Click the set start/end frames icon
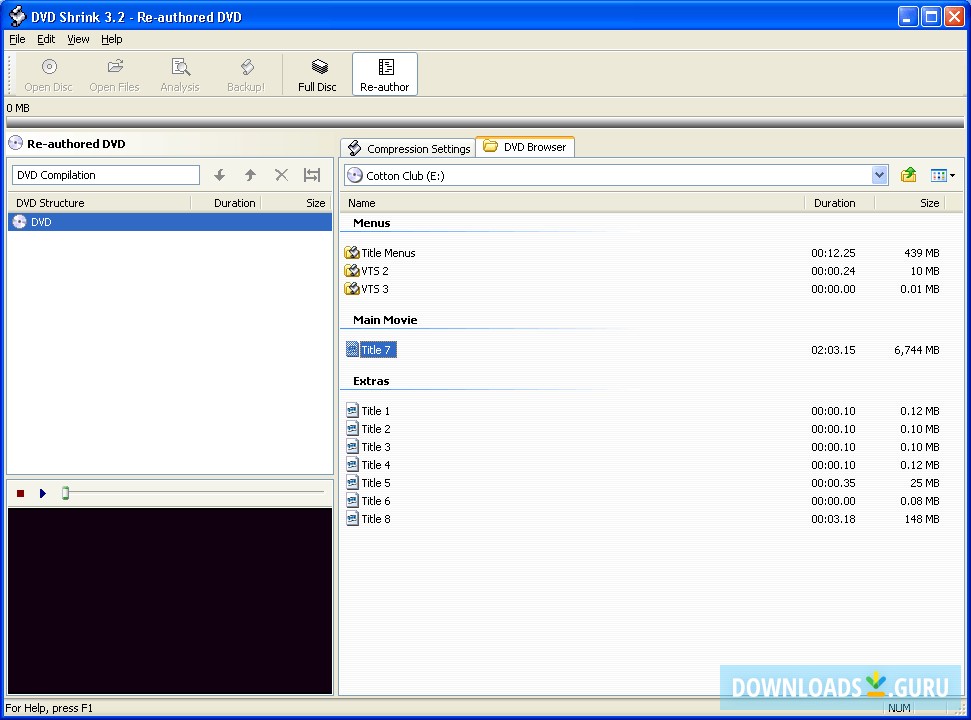The height and width of the screenshot is (720, 971). pos(312,175)
